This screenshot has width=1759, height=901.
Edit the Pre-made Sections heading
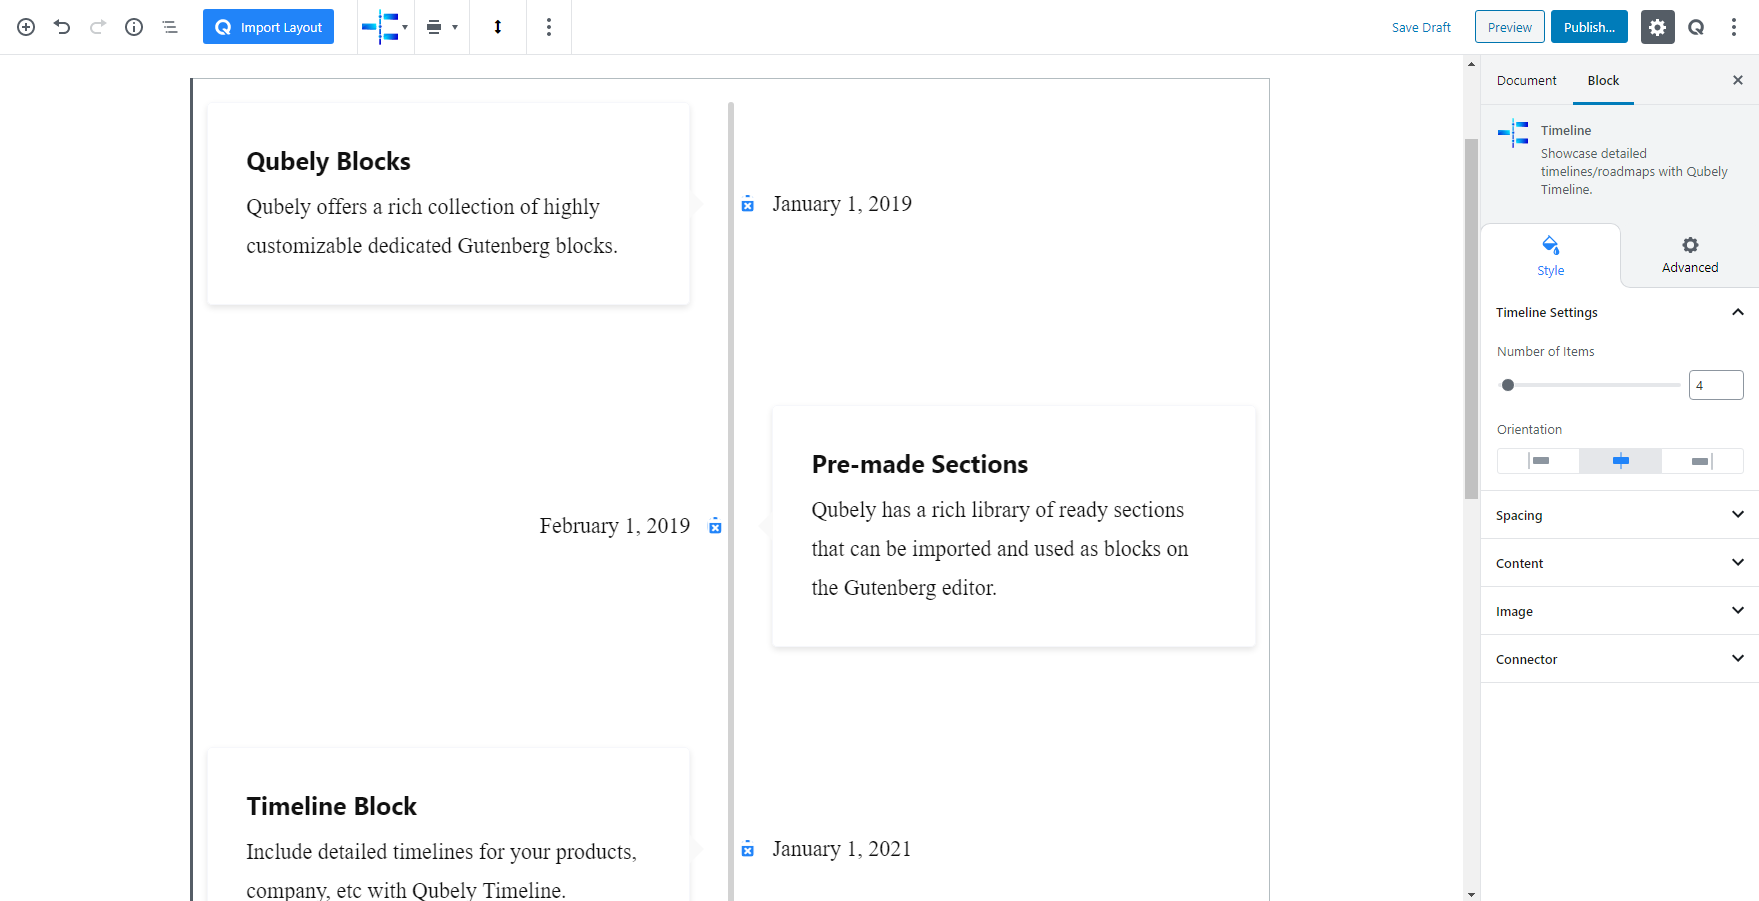[x=920, y=464]
